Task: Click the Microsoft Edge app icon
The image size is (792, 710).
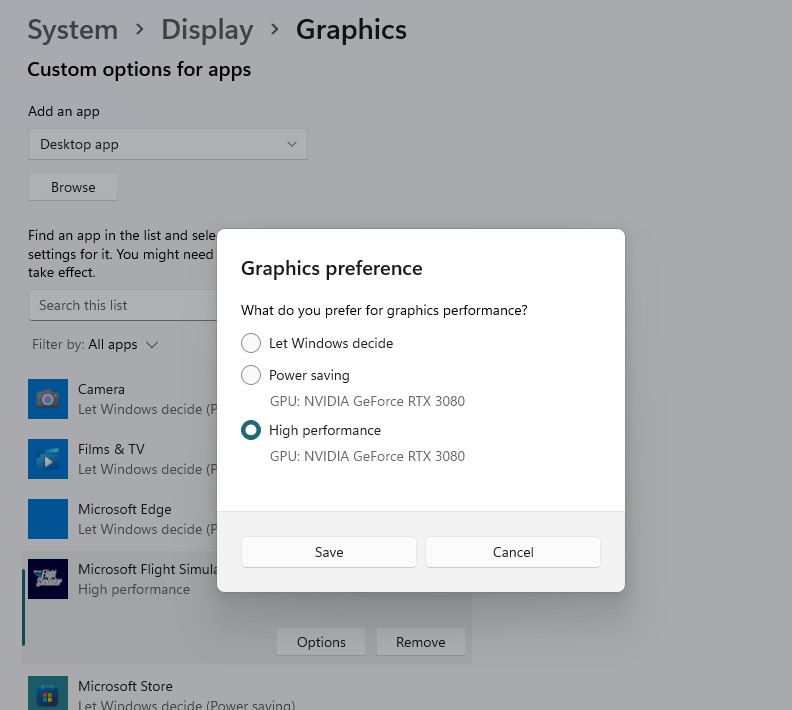Action: [48, 519]
